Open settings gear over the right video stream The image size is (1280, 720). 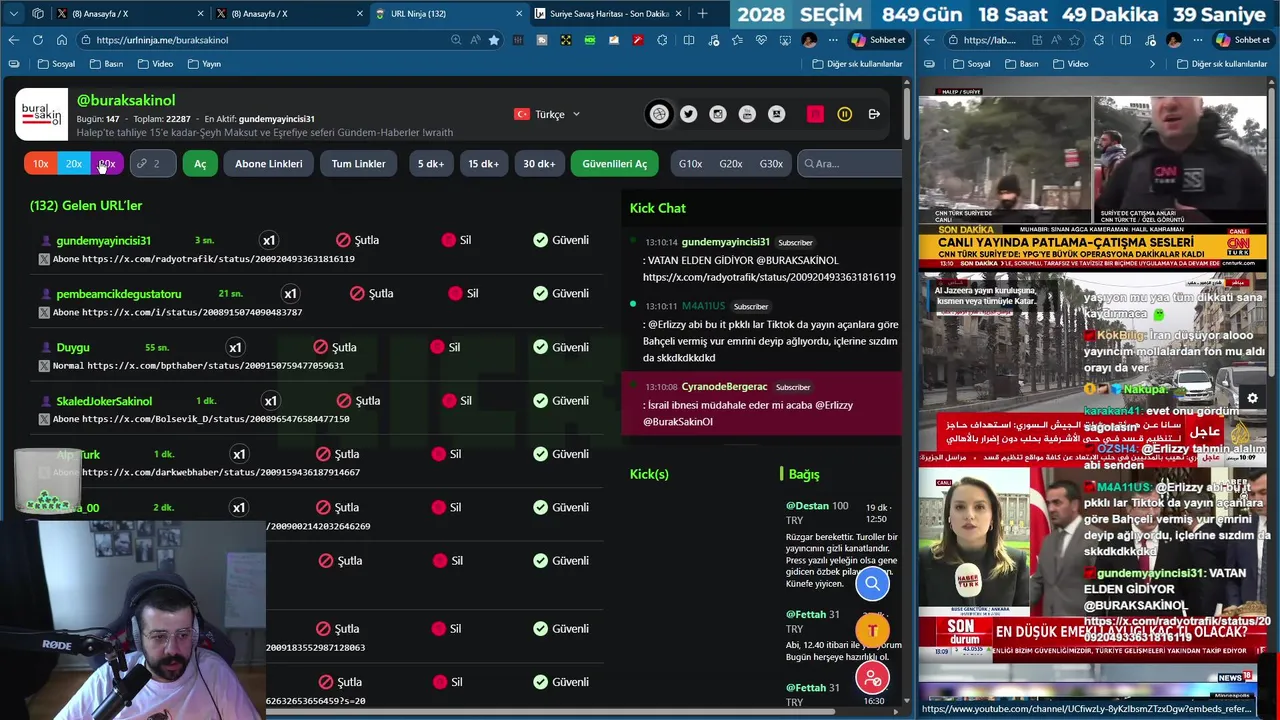point(1252,398)
